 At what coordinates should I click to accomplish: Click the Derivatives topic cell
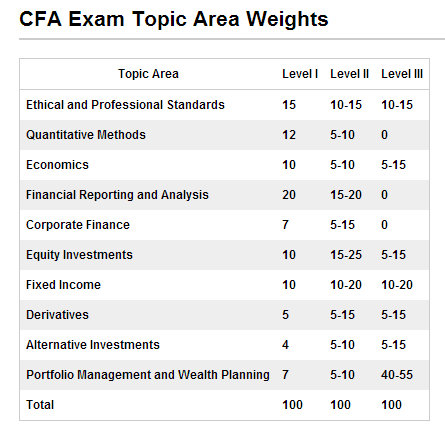point(57,315)
